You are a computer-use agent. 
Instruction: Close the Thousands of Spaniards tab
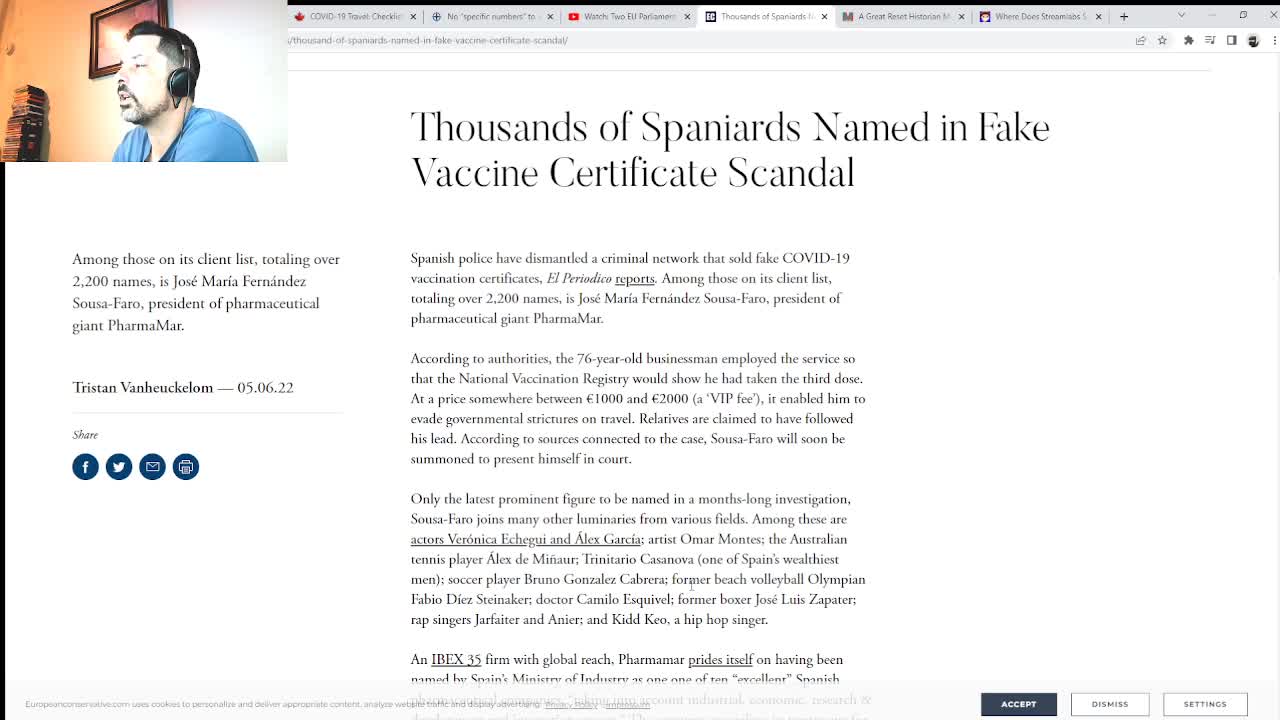(825, 16)
